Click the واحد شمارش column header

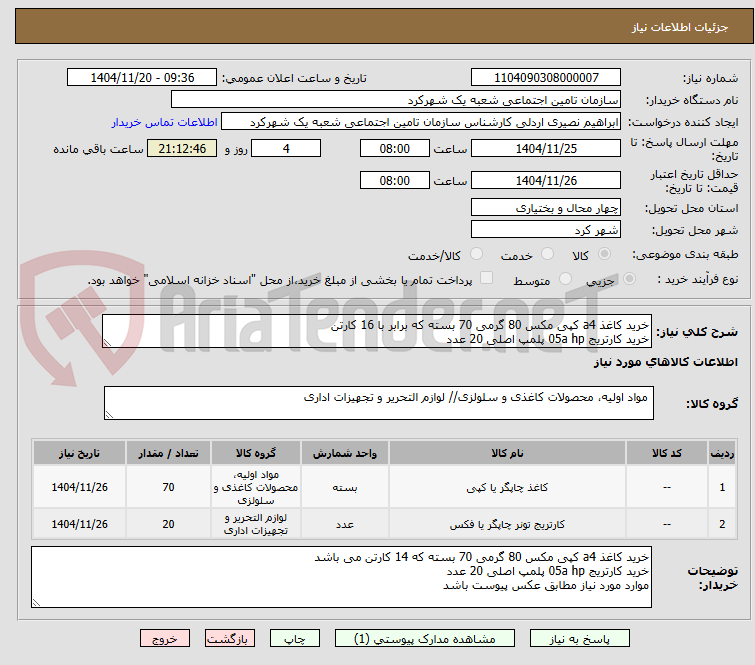[345, 453]
